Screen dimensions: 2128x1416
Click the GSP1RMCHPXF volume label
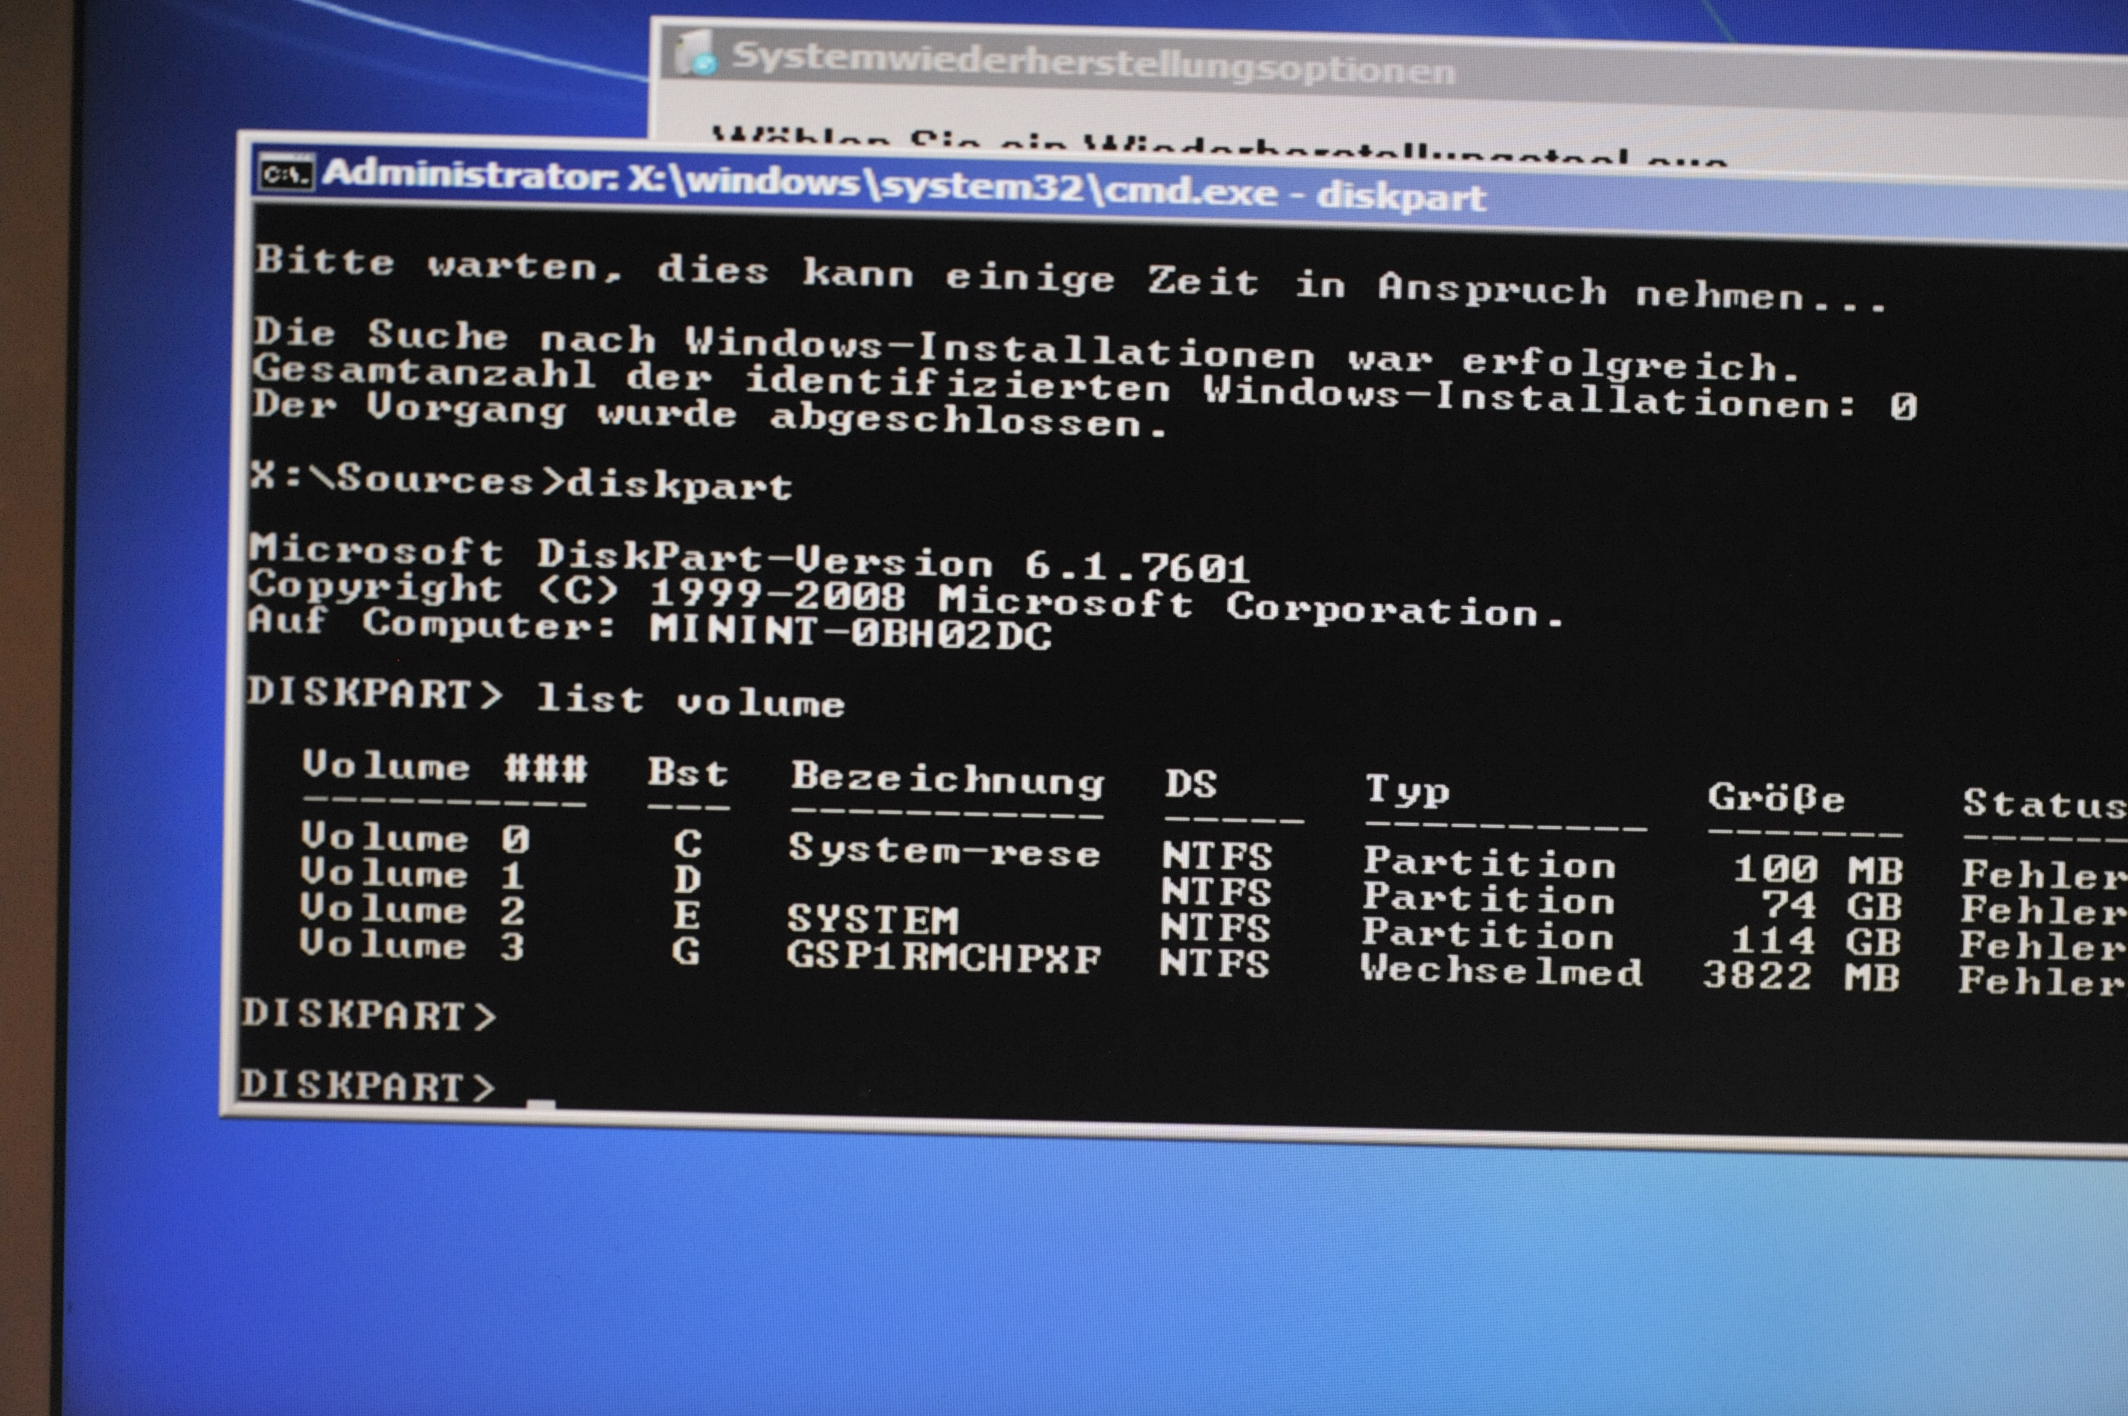942,957
